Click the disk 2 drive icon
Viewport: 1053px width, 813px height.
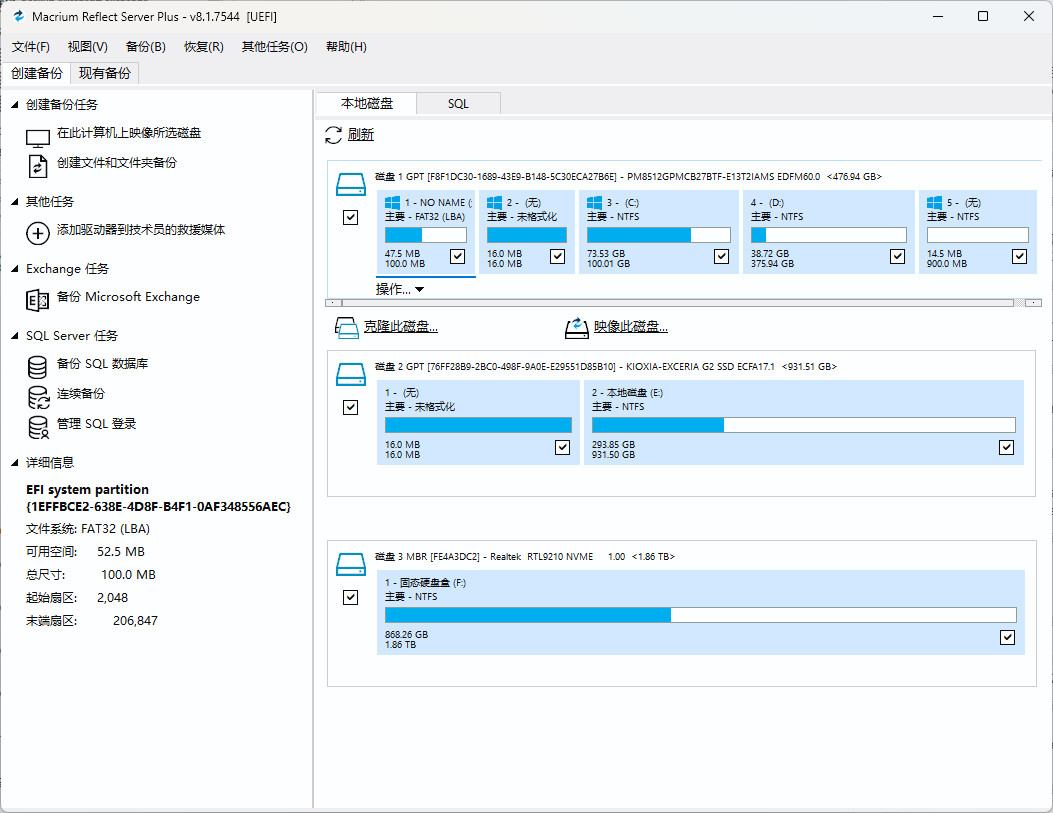[x=351, y=374]
